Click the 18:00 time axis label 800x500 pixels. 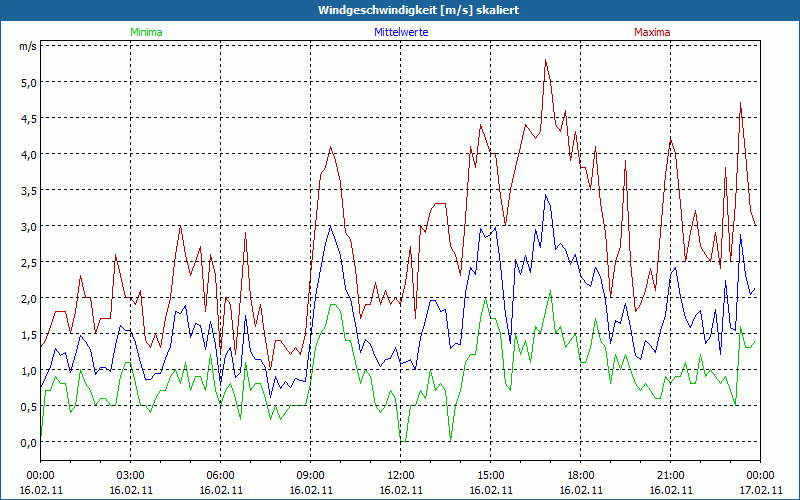coord(581,476)
